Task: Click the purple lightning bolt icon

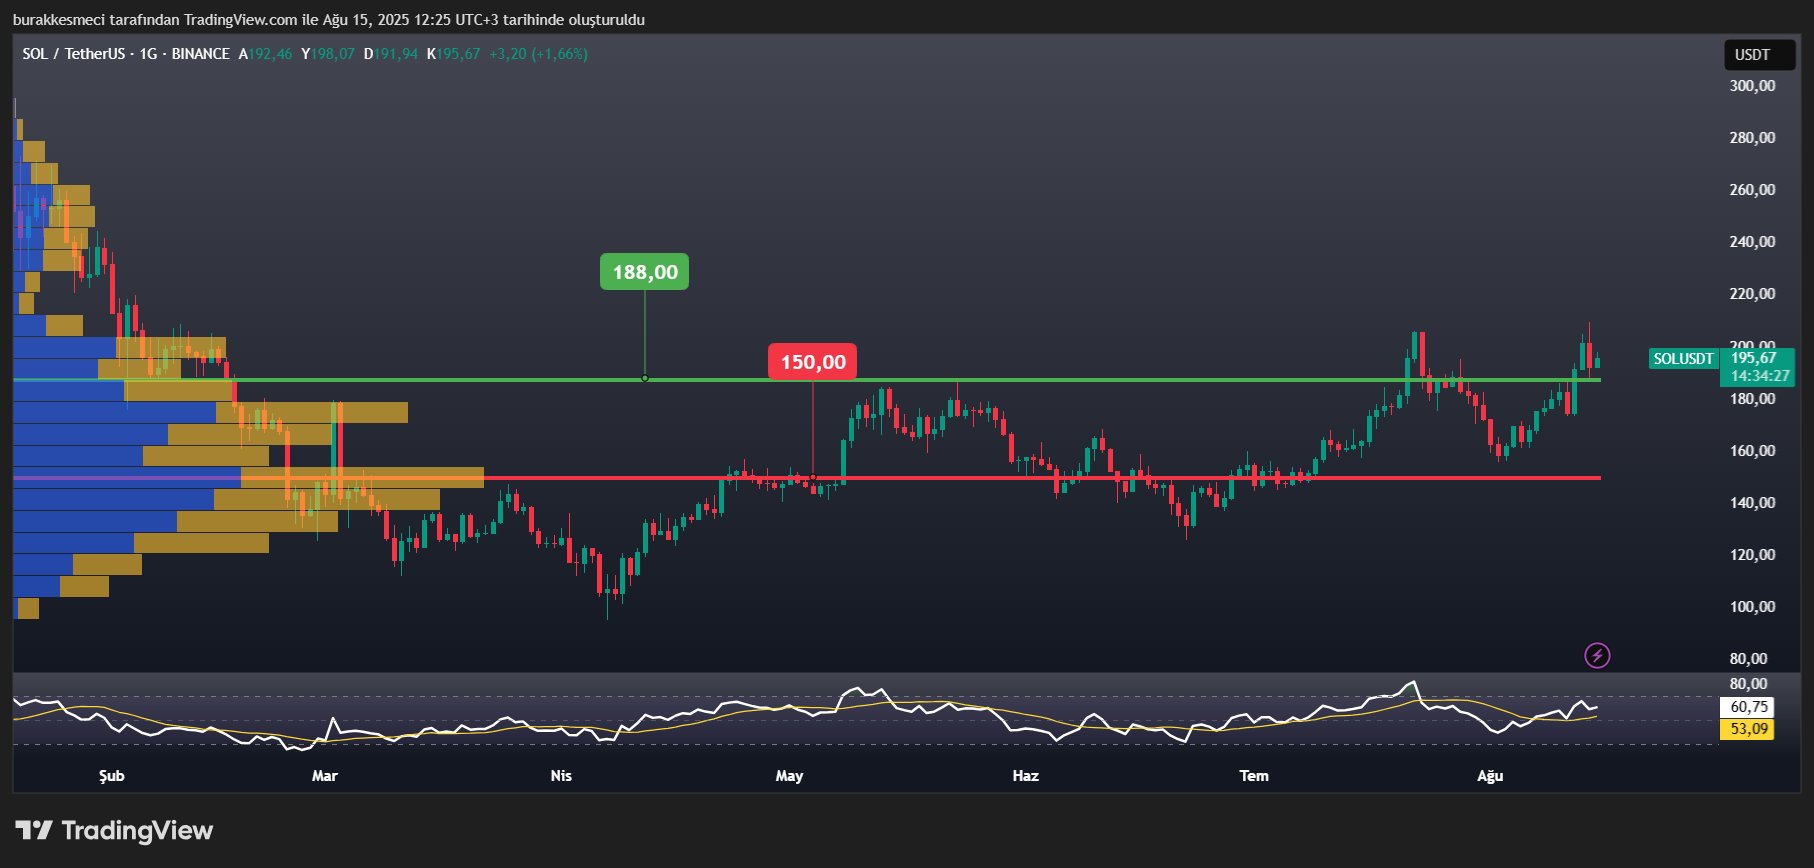Action: point(1597,656)
